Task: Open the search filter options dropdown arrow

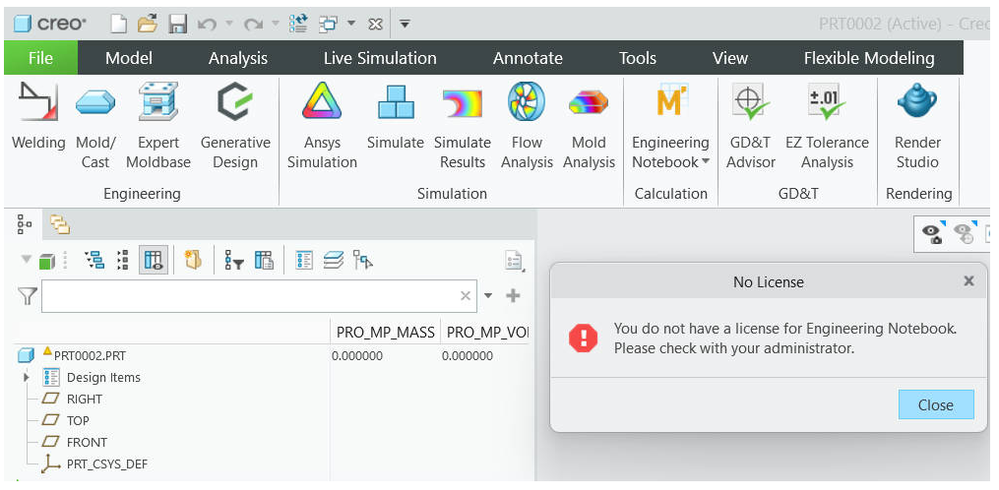Action: pos(488,296)
